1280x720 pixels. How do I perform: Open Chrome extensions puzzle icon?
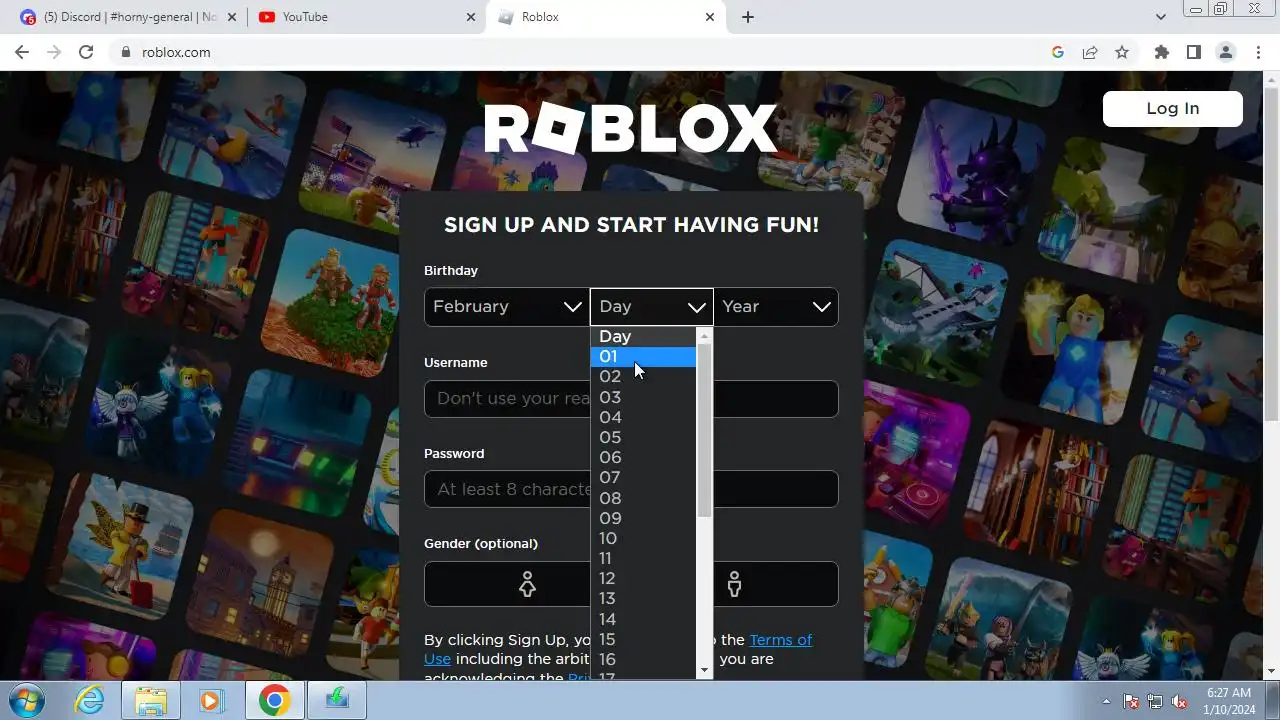(x=1161, y=52)
